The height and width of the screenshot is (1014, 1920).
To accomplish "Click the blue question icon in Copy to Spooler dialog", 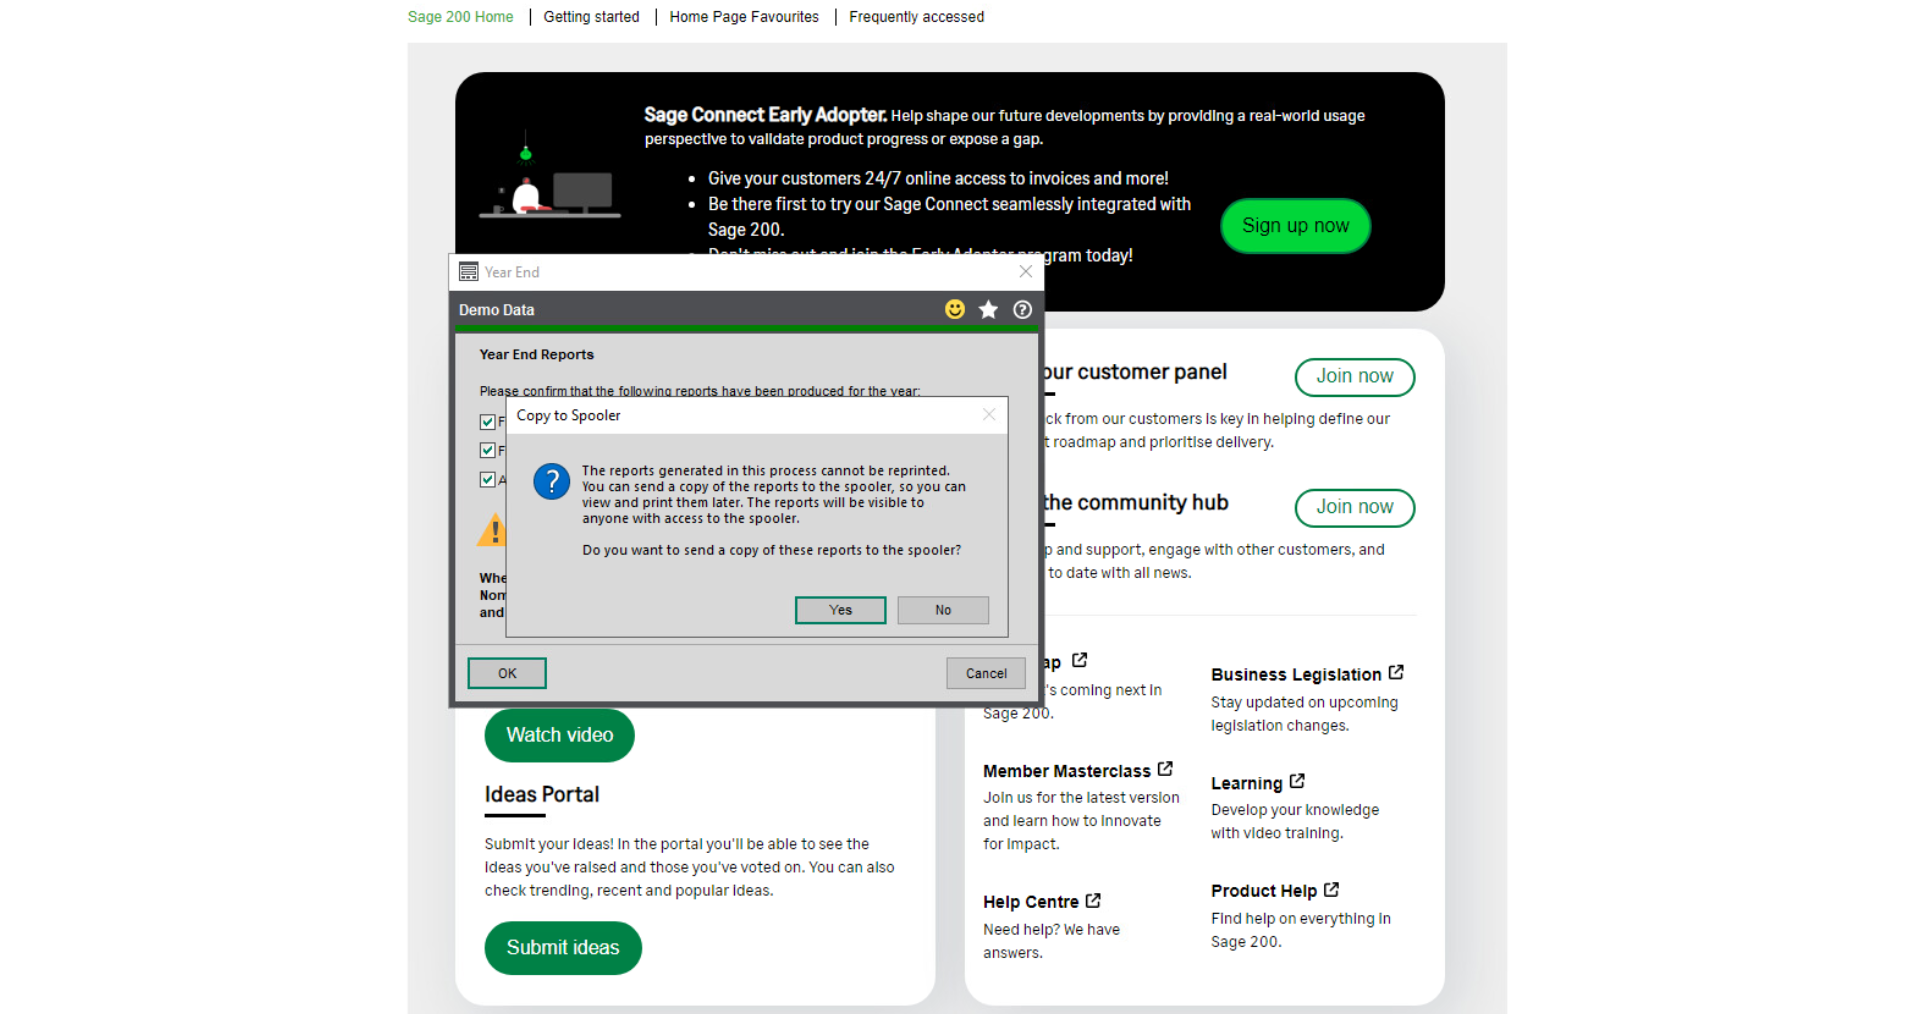I will point(551,481).
